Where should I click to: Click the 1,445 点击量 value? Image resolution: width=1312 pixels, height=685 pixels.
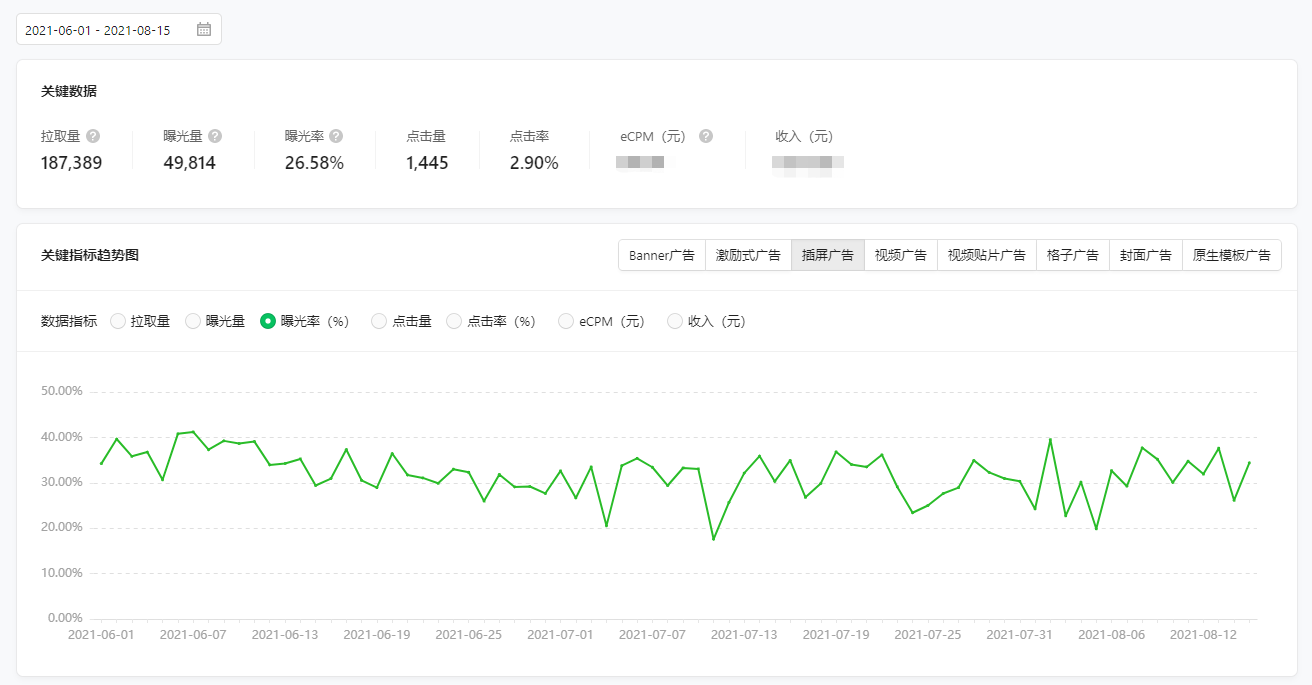tap(427, 163)
